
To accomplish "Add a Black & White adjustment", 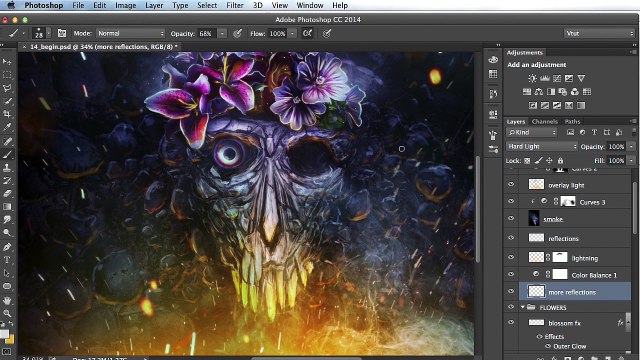I will point(551,92).
